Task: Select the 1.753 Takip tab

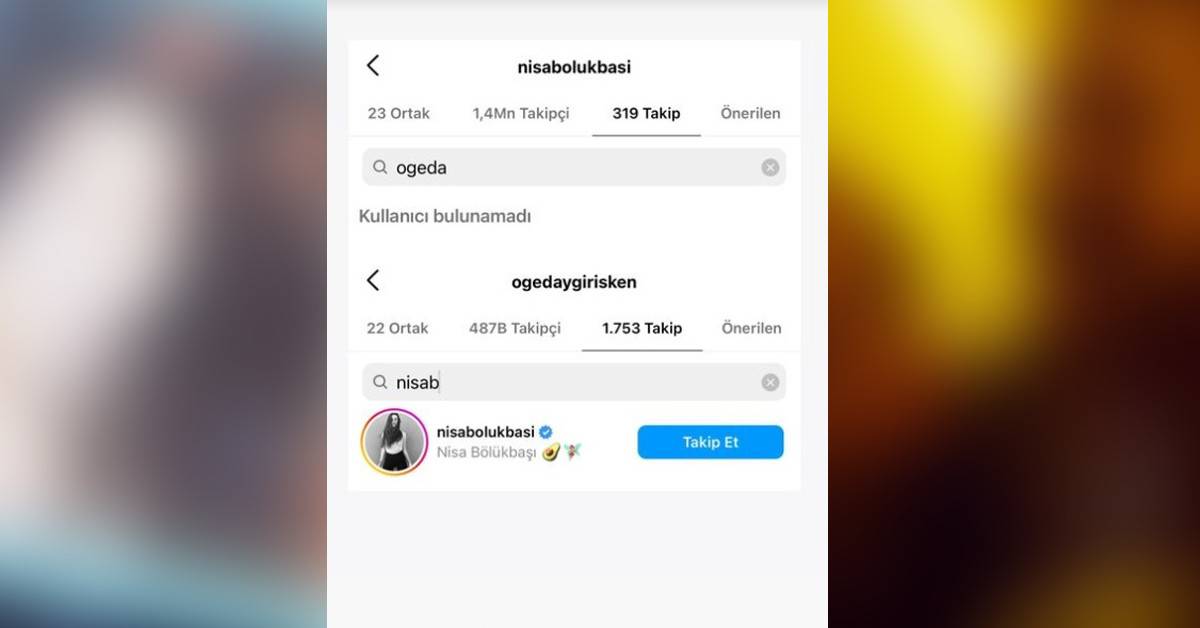Action: 642,328
